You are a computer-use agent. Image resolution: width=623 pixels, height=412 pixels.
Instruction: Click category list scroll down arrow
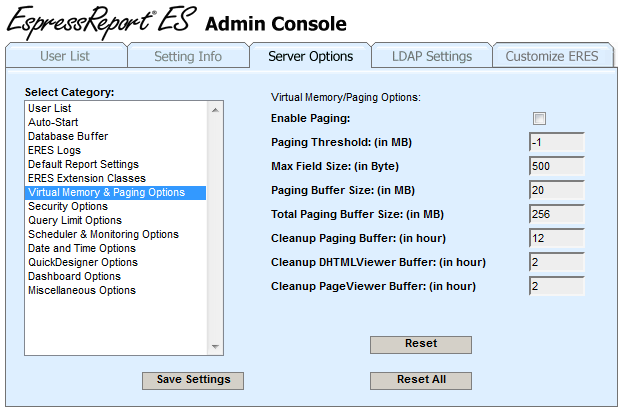(x=215, y=346)
